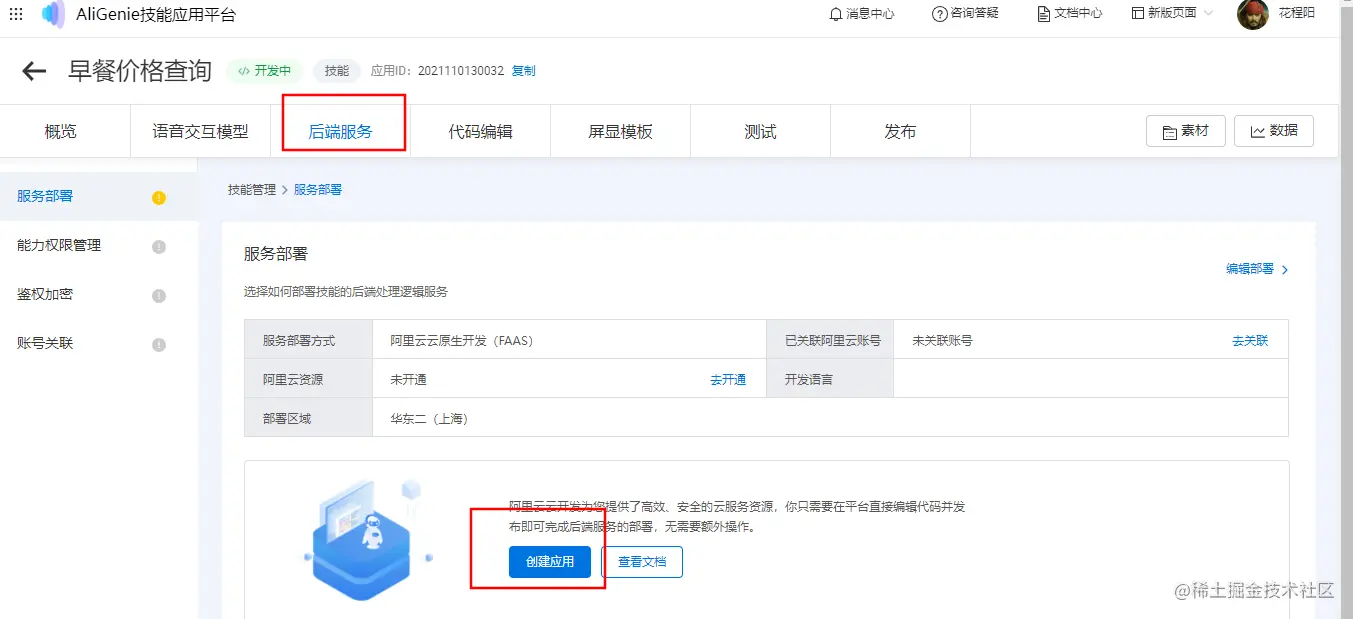
Task: Click the gray status icon beside 能力权限管理
Action: pyautogui.click(x=159, y=247)
